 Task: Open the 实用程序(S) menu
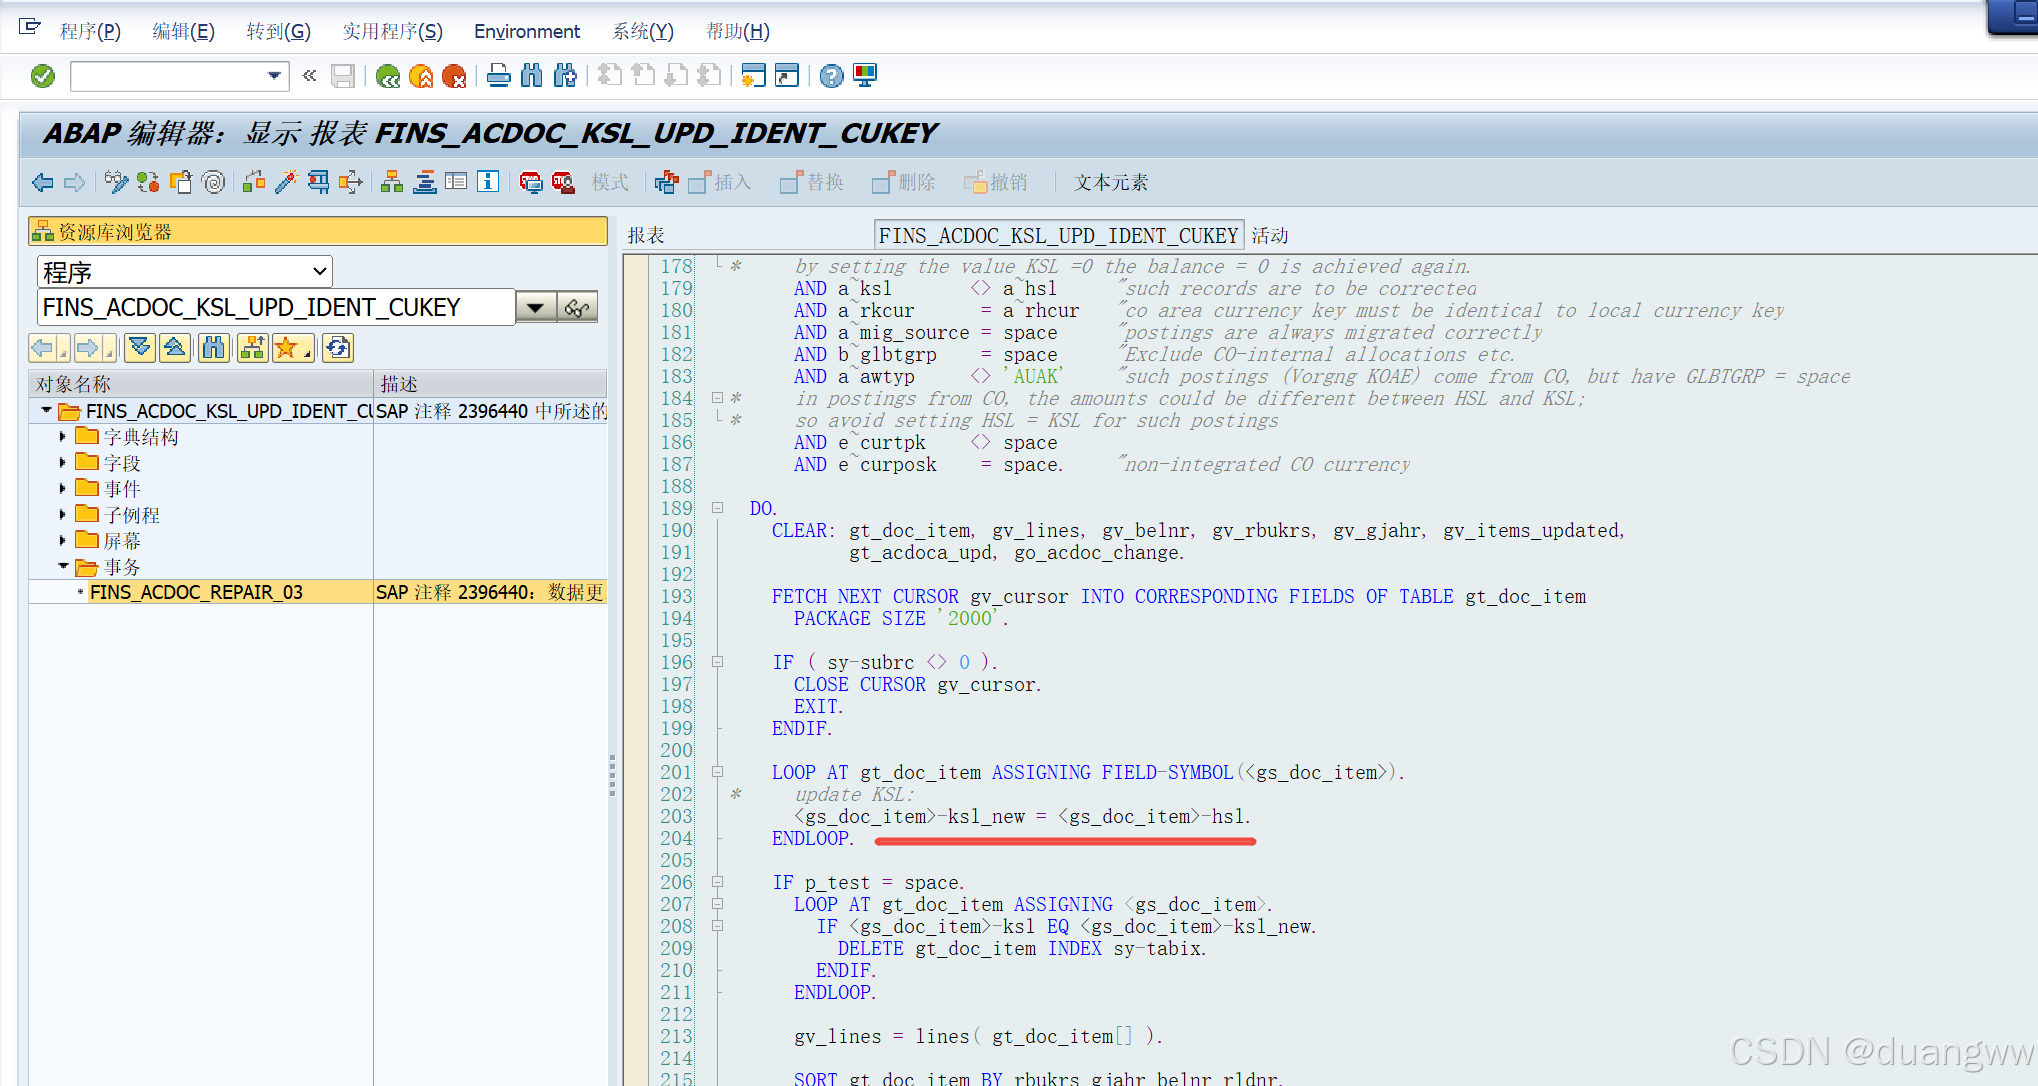392,31
